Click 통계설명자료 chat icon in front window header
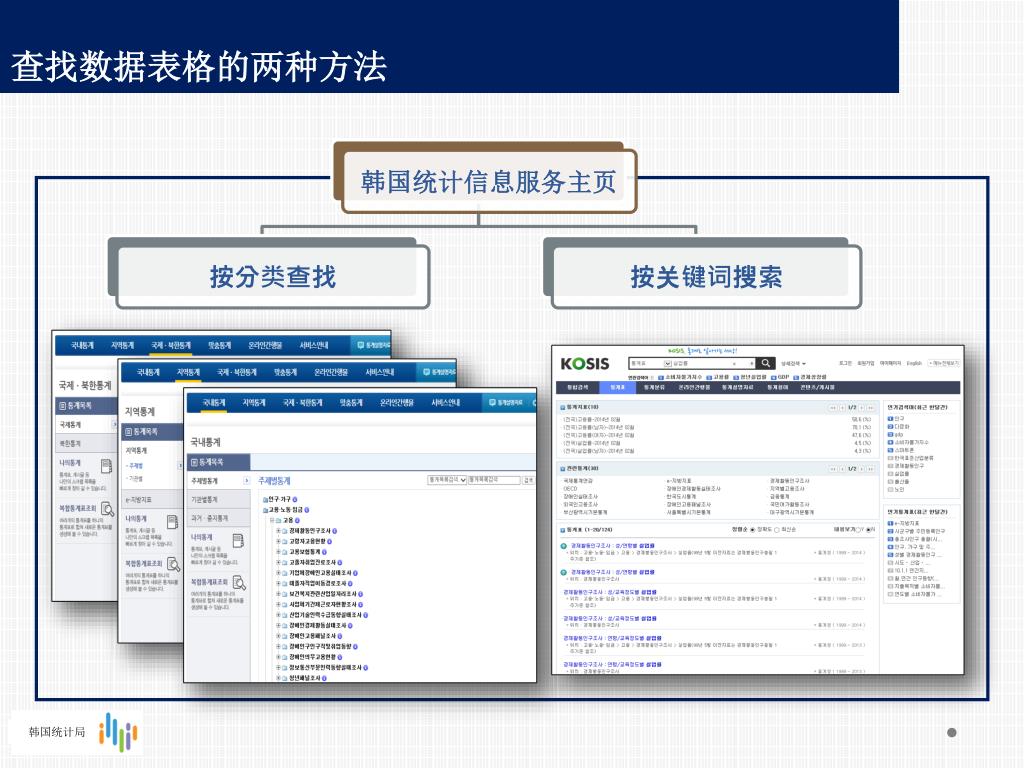 click(x=493, y=402)
